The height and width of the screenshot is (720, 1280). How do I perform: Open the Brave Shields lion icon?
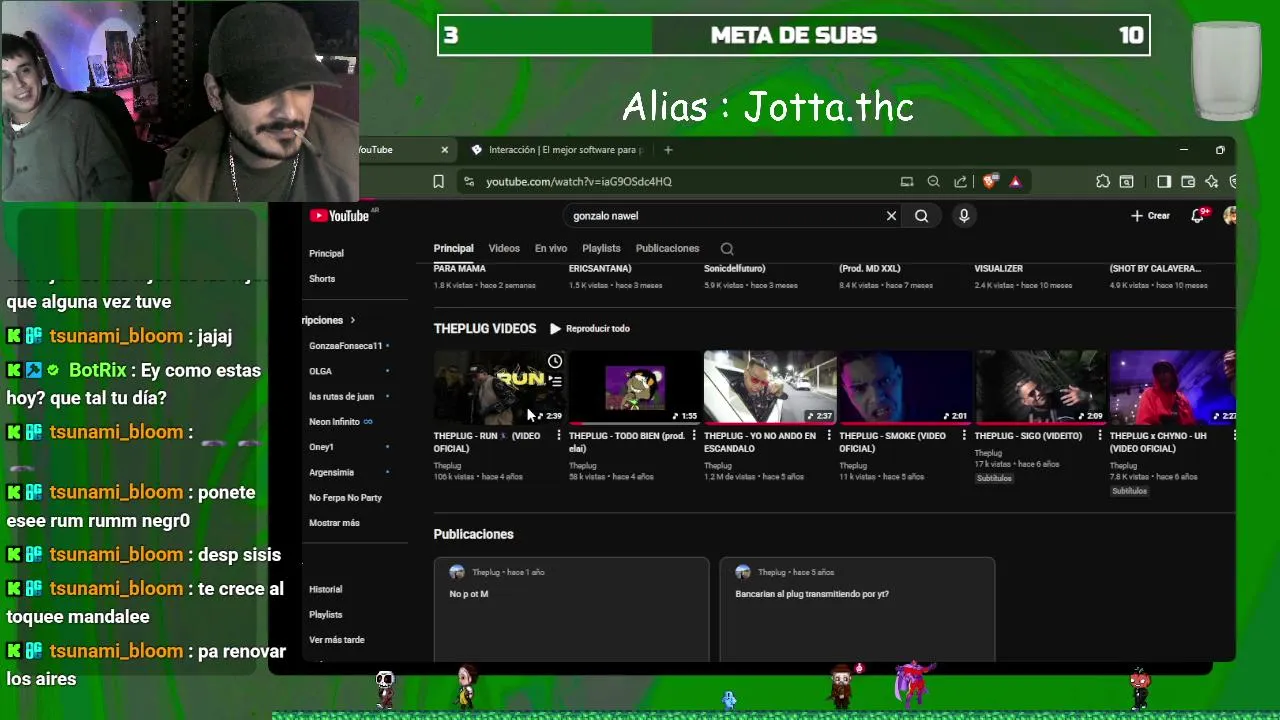(x=990, y=182)
